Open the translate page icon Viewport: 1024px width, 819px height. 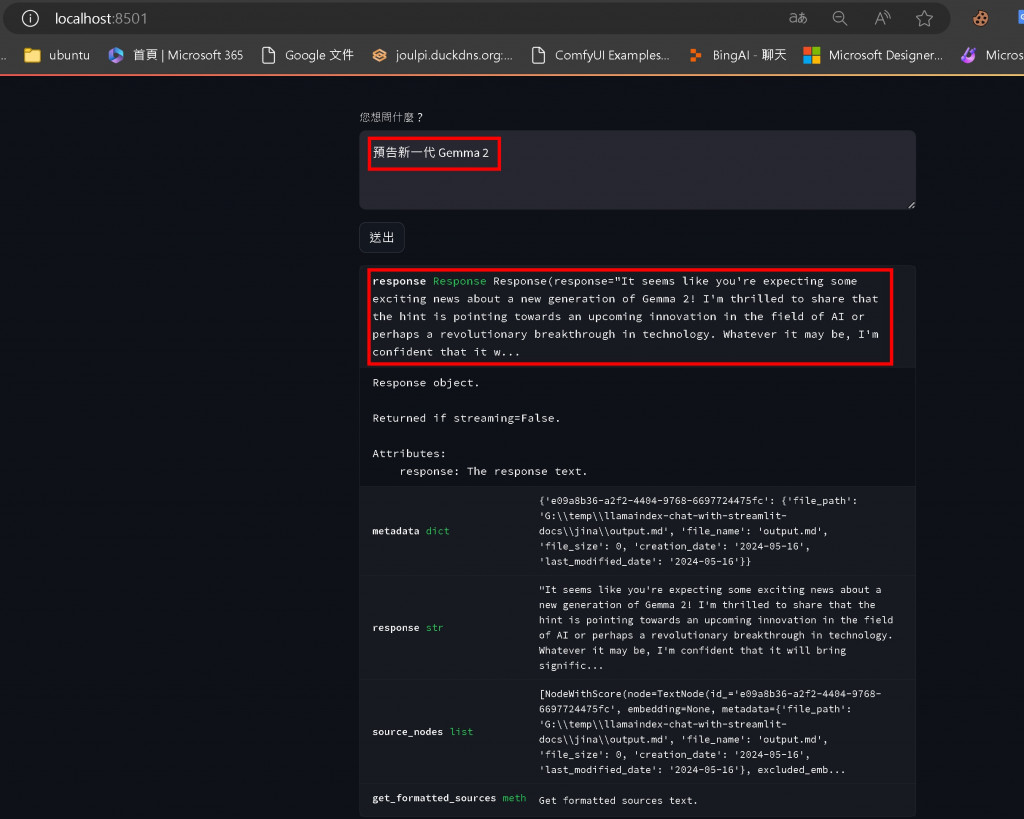pyautogui.click(x=797, y=18)
